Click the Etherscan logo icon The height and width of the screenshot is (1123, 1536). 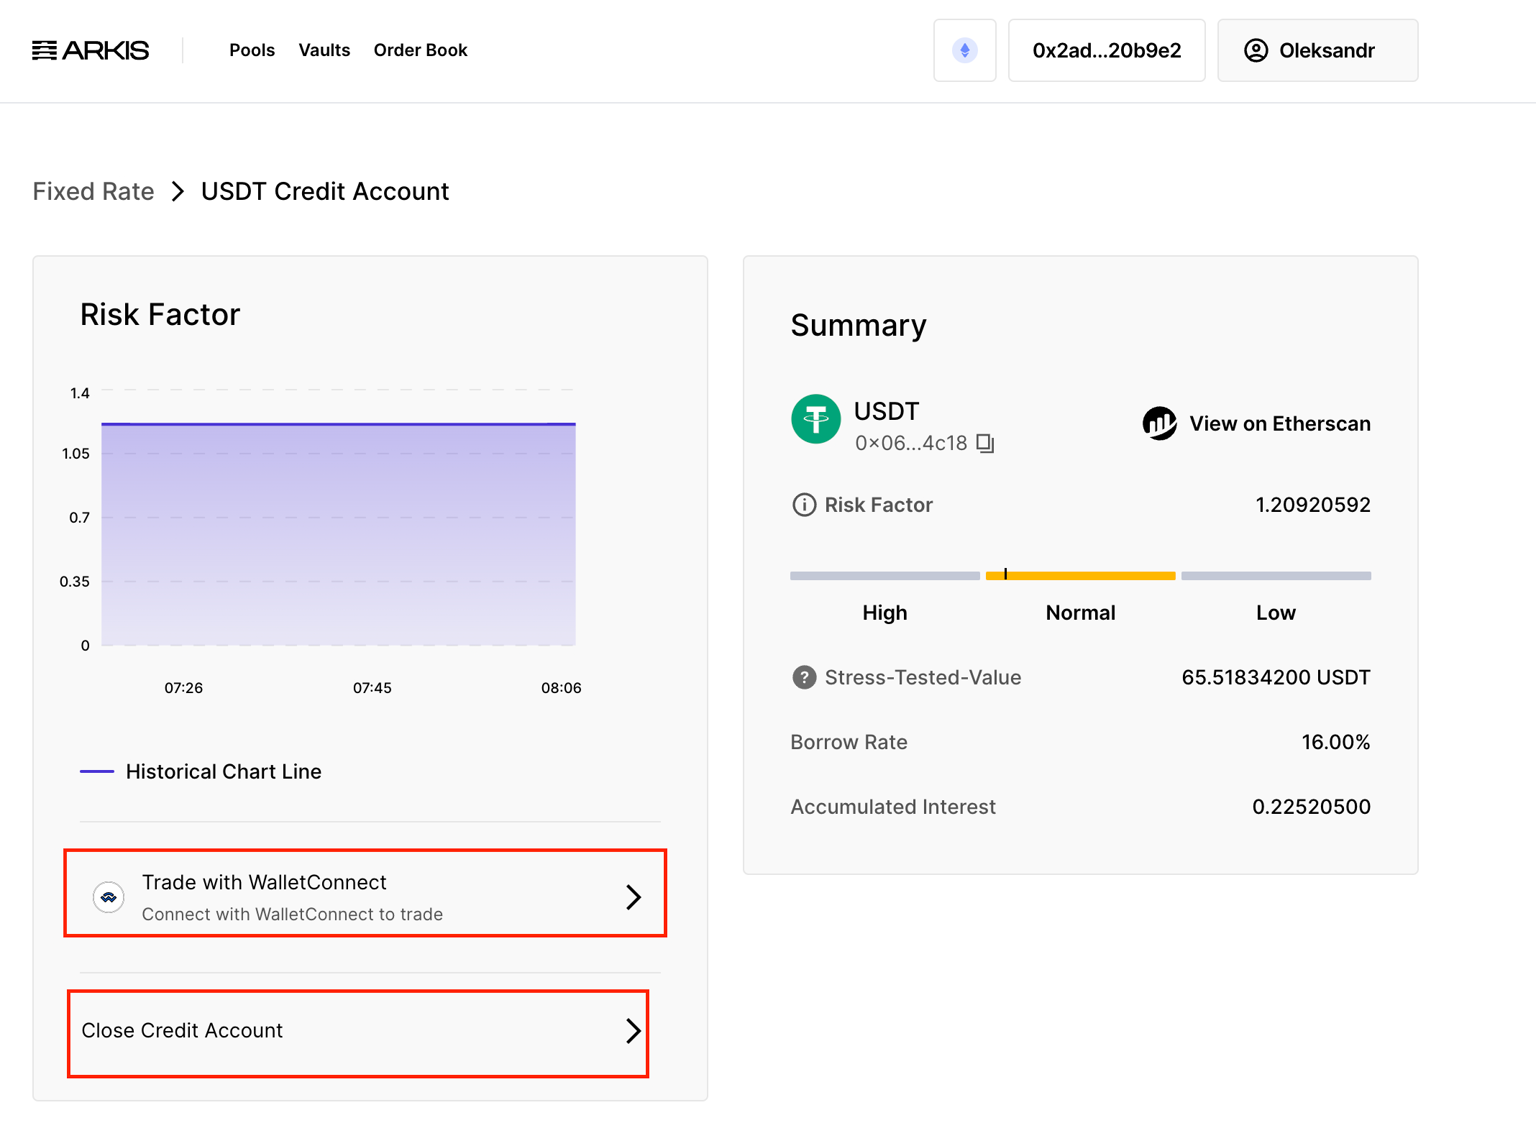click(x=1159, y=423)
